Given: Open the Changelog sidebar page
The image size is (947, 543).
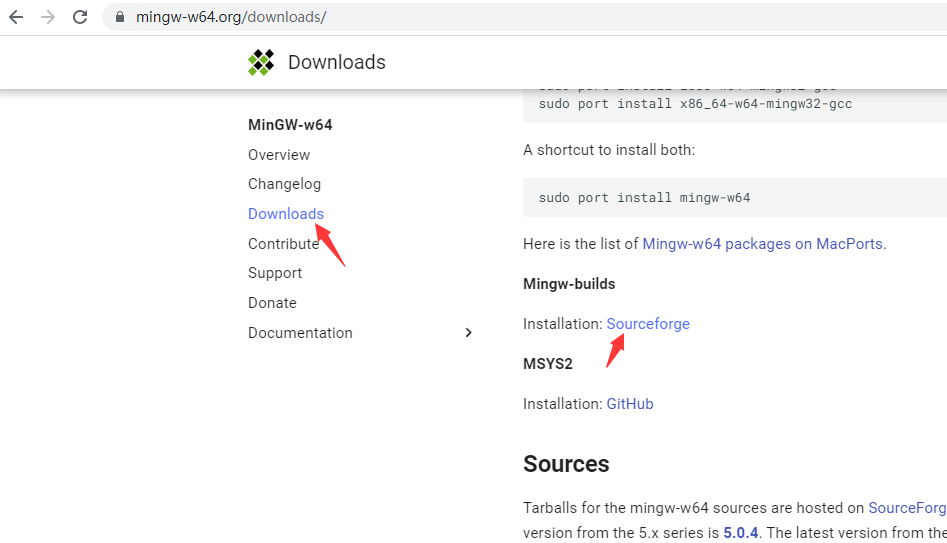Looking at the screenshot, I should pyautogui.click(x=284, y=184).
